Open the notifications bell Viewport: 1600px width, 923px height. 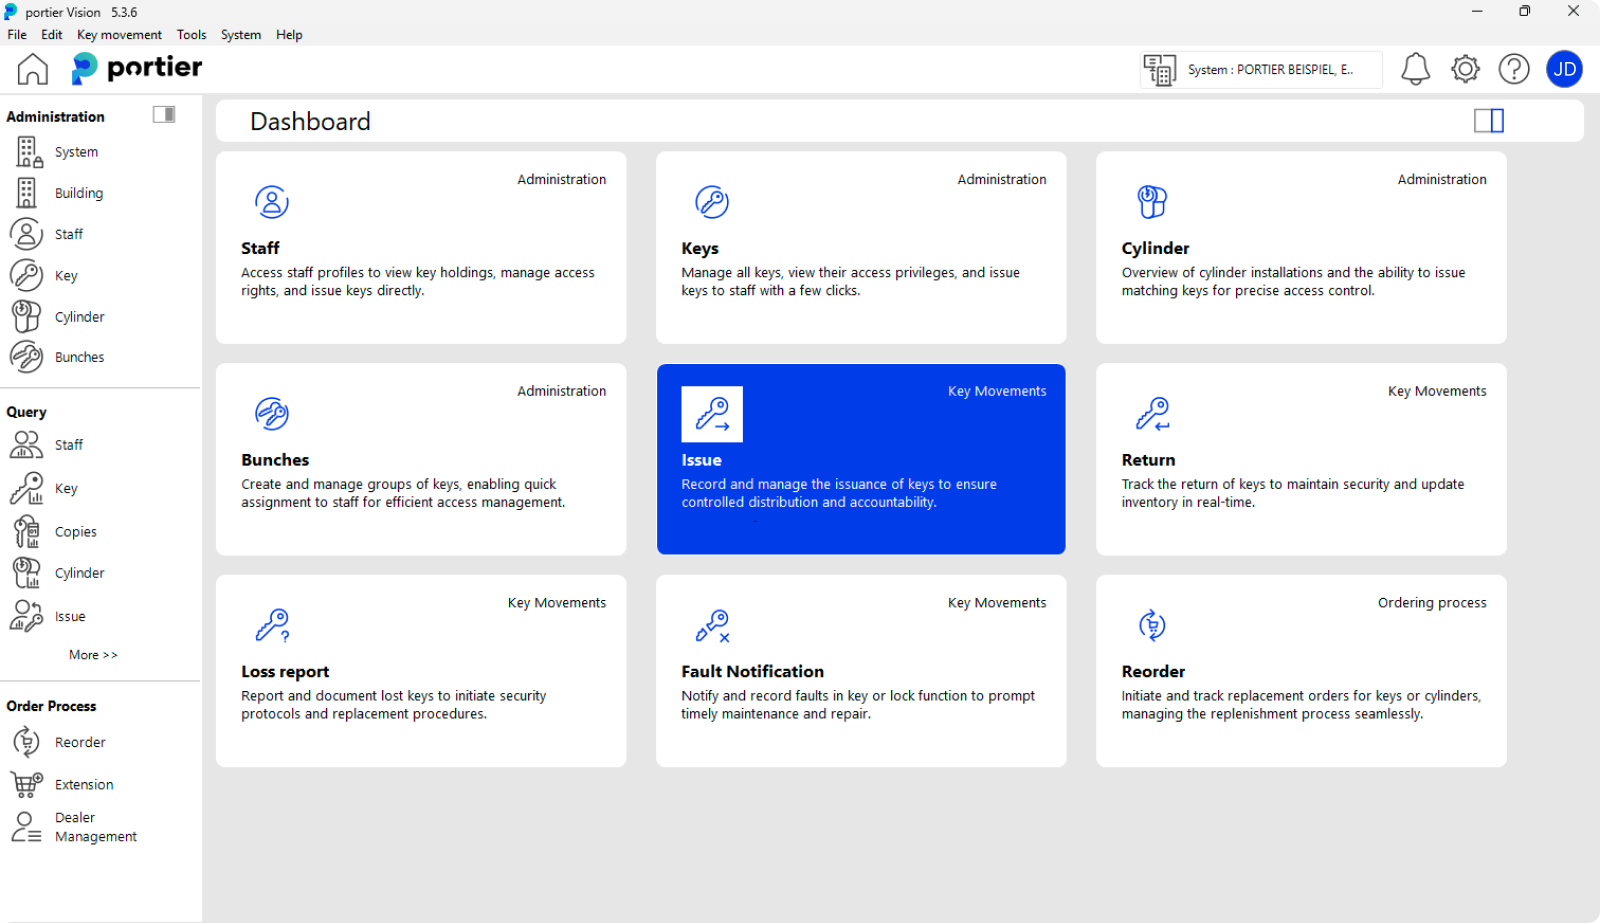tap(1415, 69)
